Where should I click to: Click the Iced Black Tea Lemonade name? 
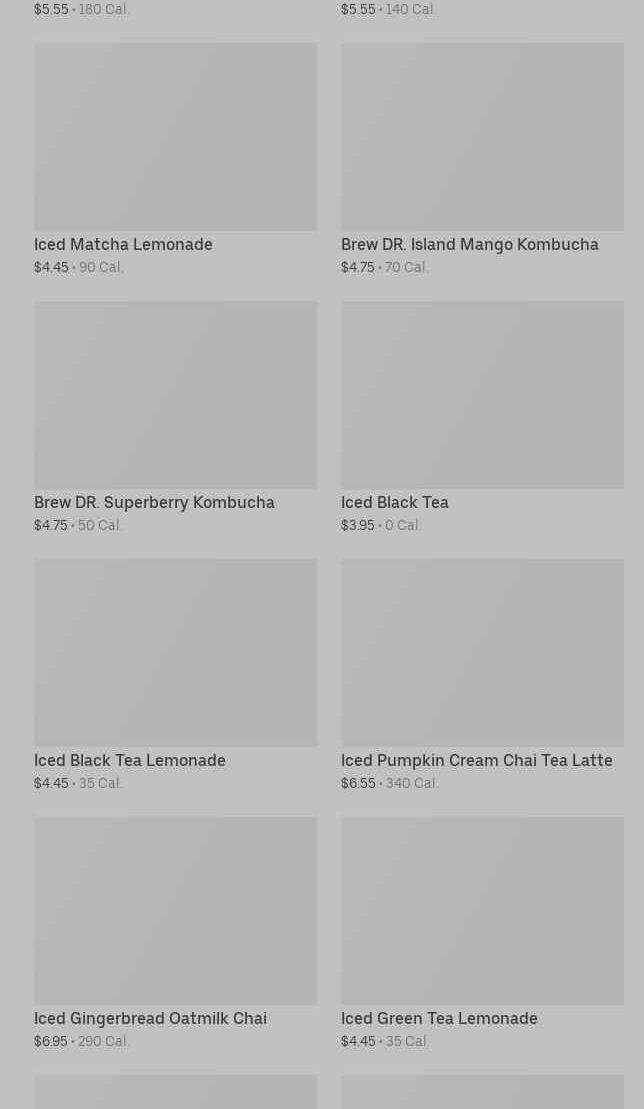click(129, 761)
